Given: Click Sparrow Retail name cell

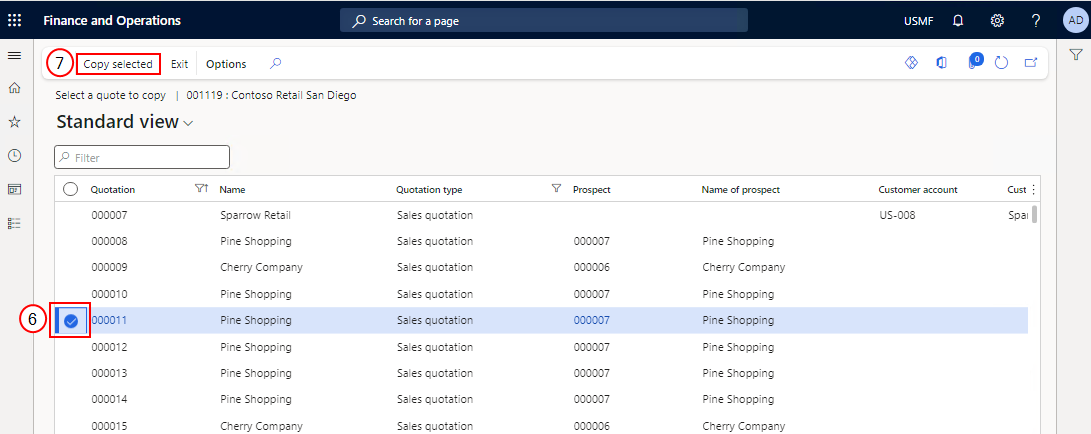Looking at the screenshot, I should 255,215.
